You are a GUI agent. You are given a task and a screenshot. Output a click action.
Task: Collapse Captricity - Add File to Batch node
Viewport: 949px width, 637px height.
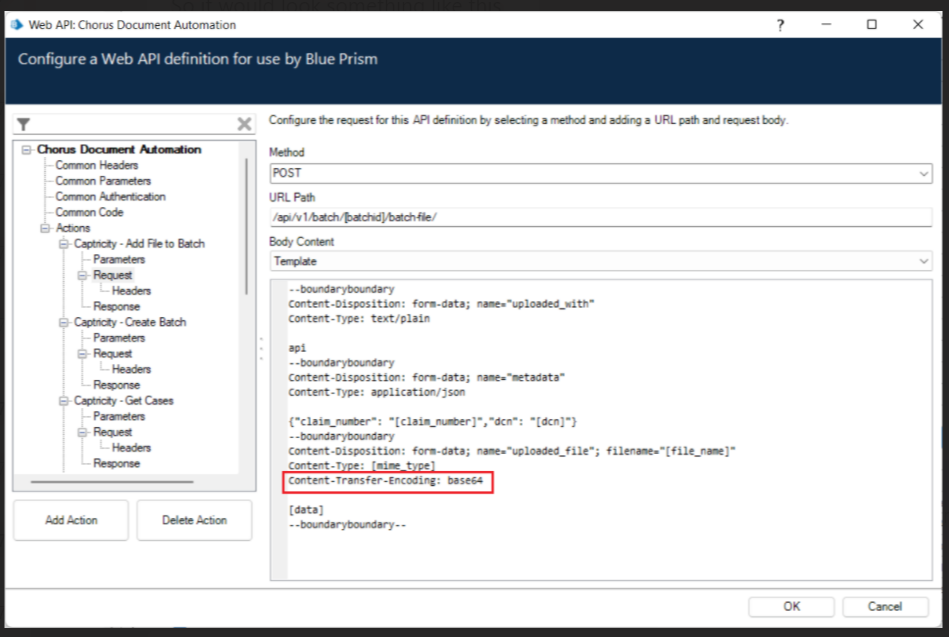pos(64,244)
